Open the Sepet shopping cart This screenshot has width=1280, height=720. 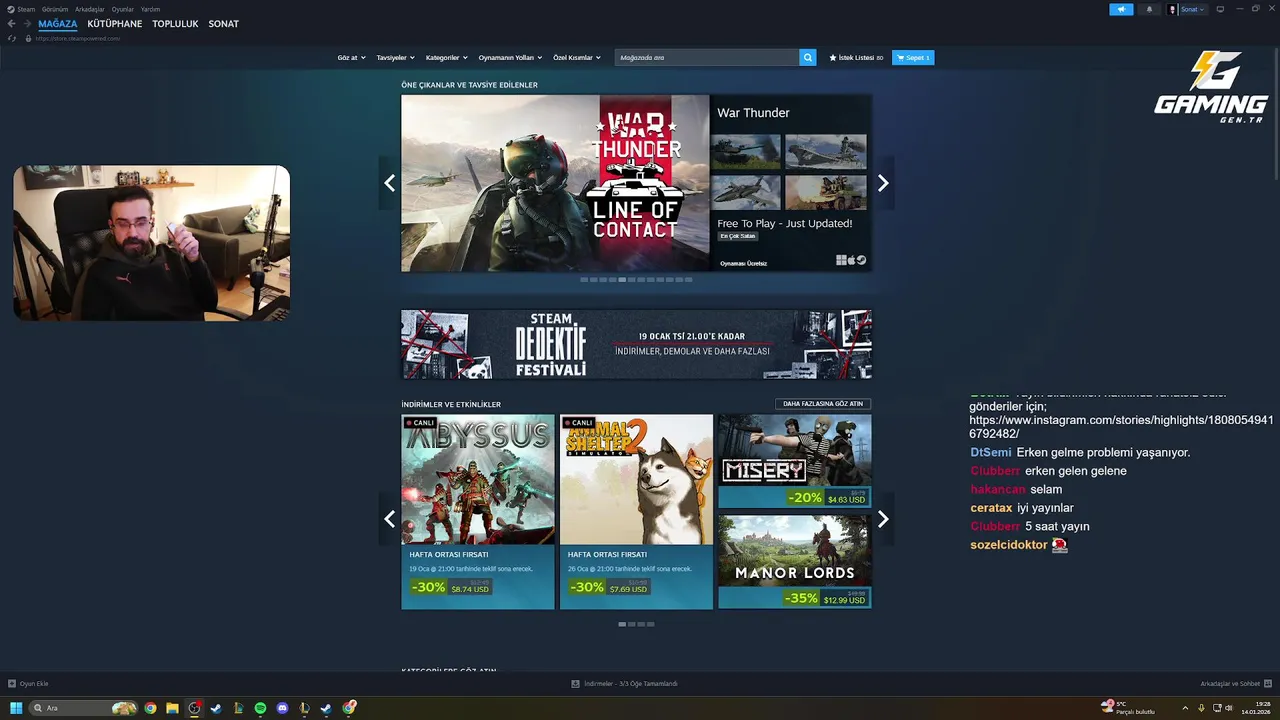tap(913, 58)
